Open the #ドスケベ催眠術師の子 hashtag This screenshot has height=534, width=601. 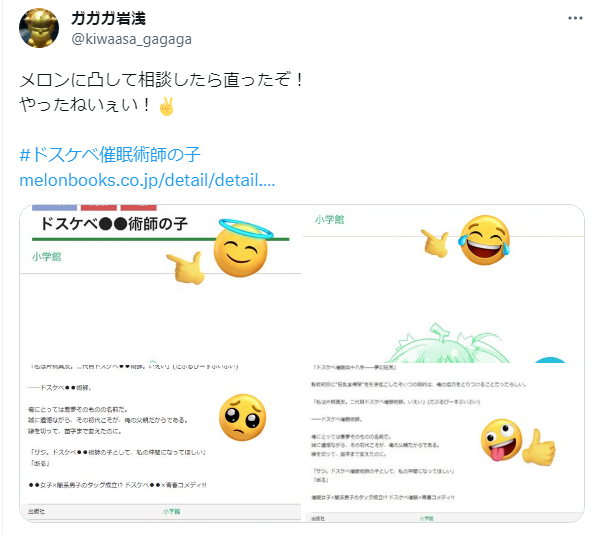110,154
